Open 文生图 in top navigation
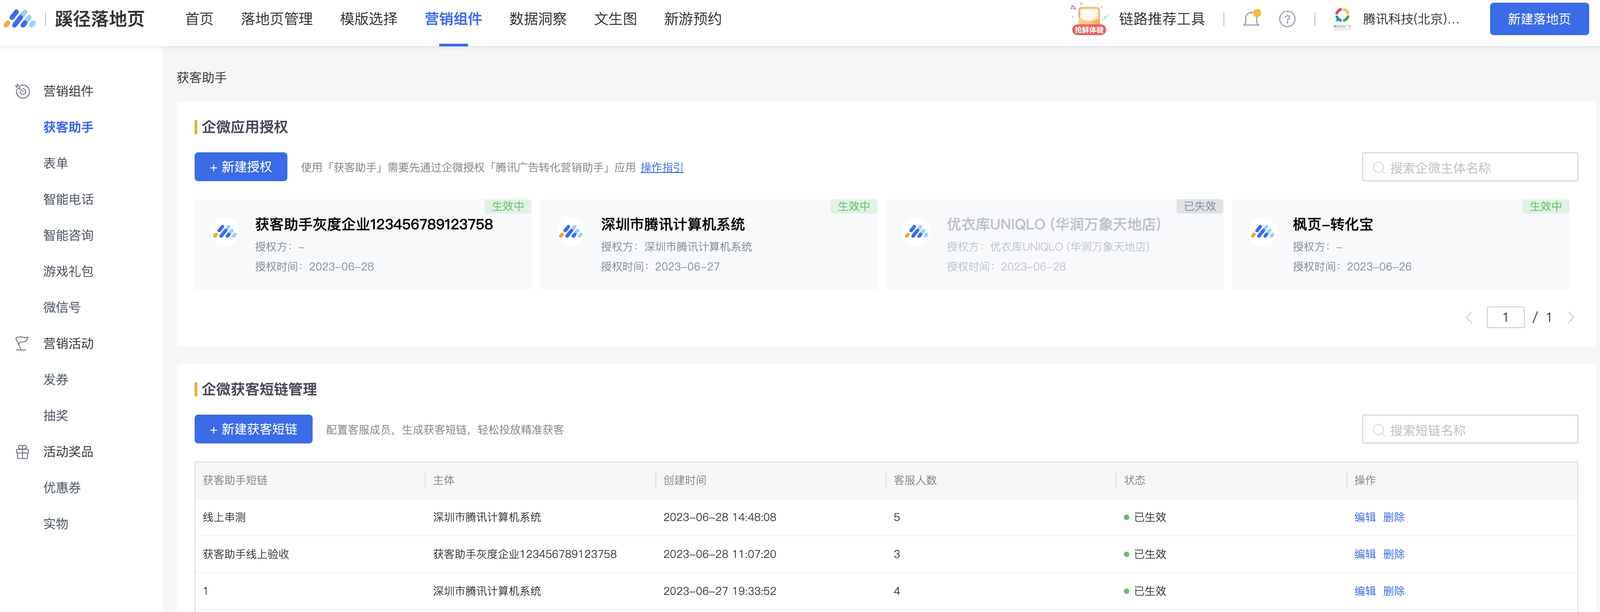This screenshot has width=1600, height=612. pos(616,19)
